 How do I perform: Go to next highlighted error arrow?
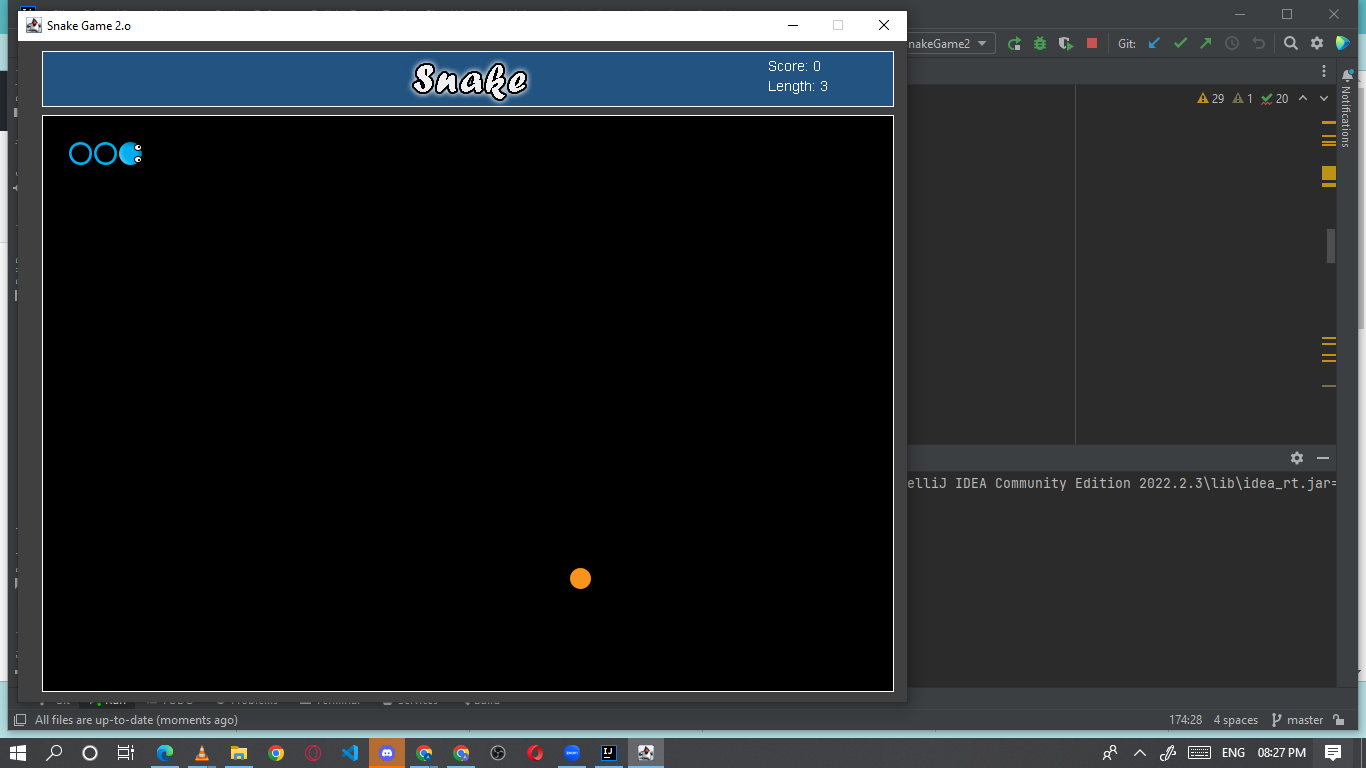(1324, 98)
